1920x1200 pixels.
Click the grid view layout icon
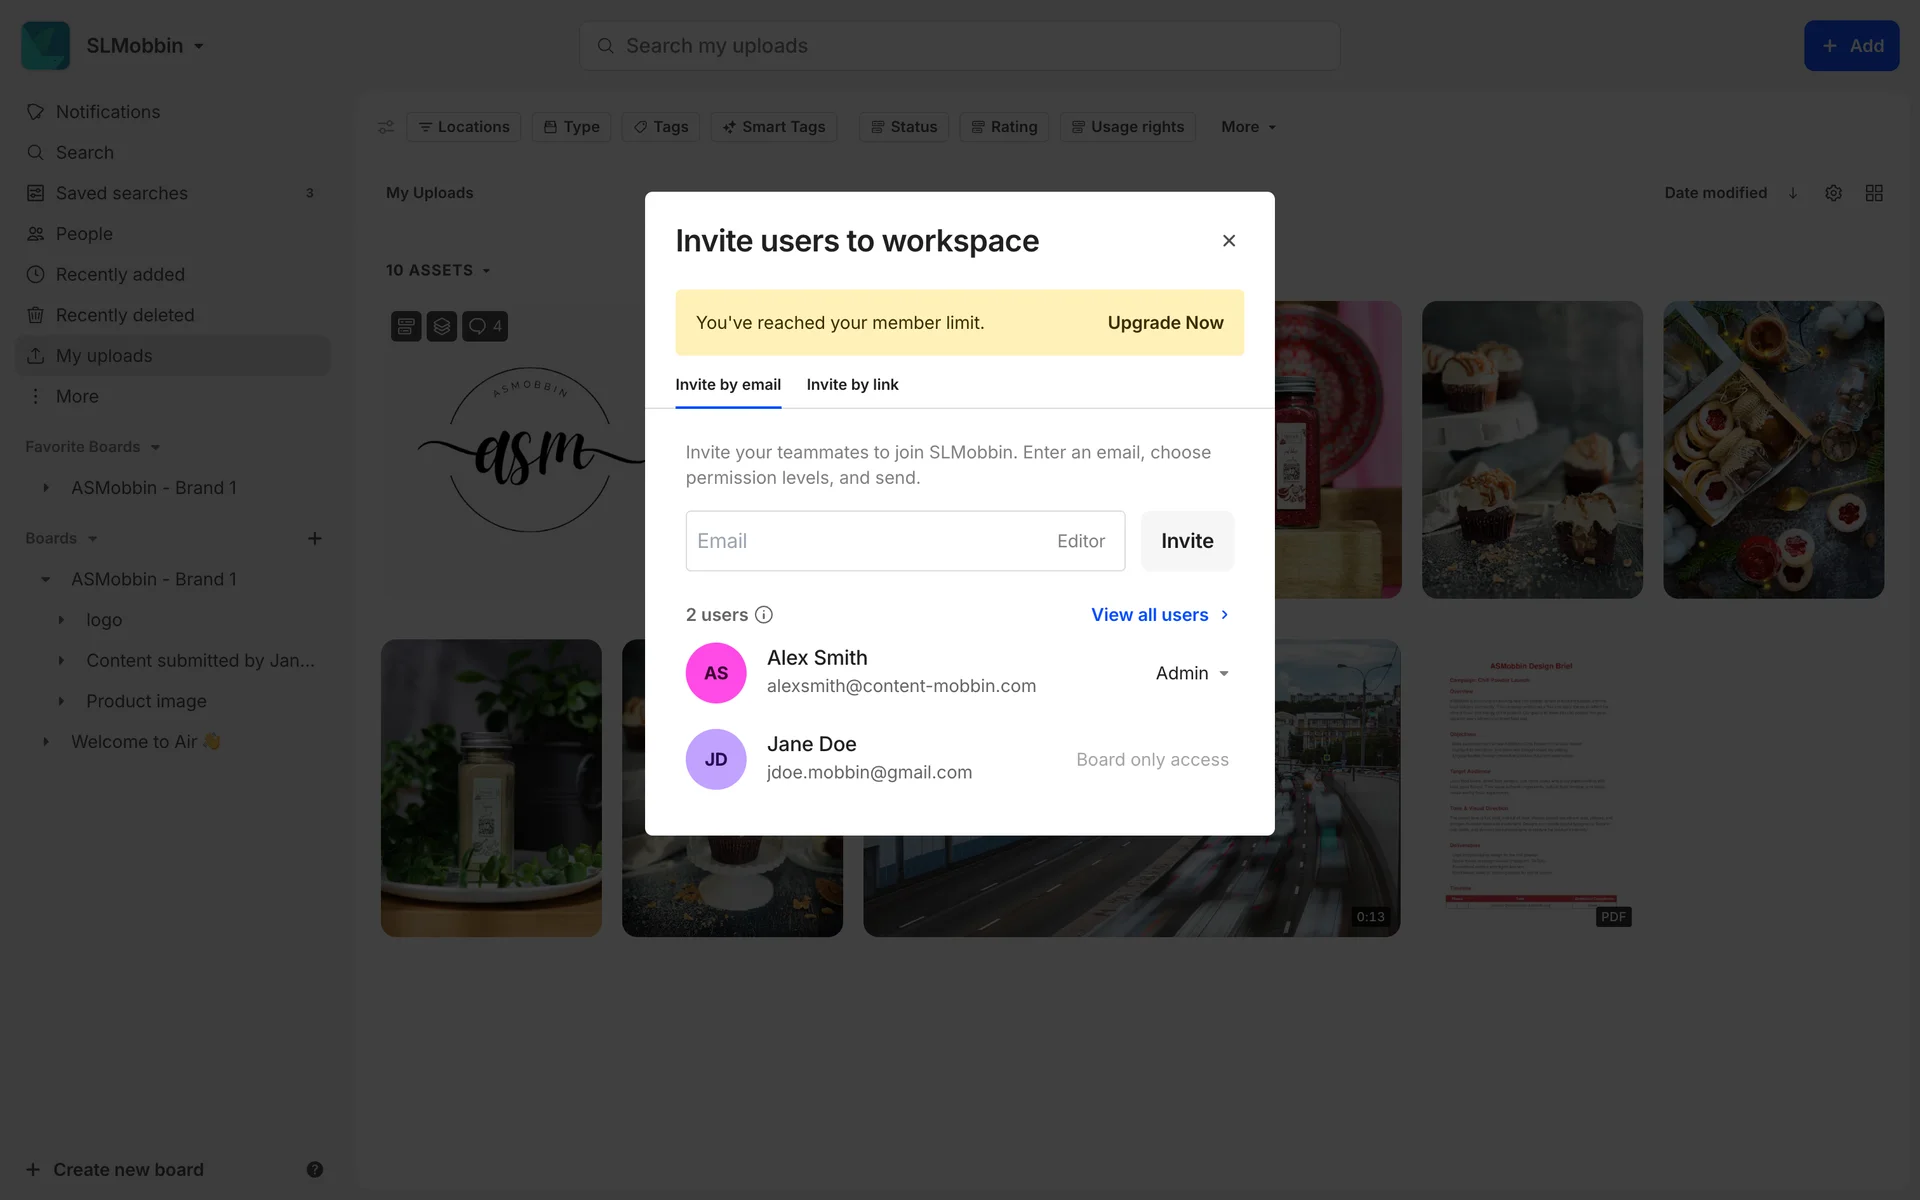(1874, 193)
